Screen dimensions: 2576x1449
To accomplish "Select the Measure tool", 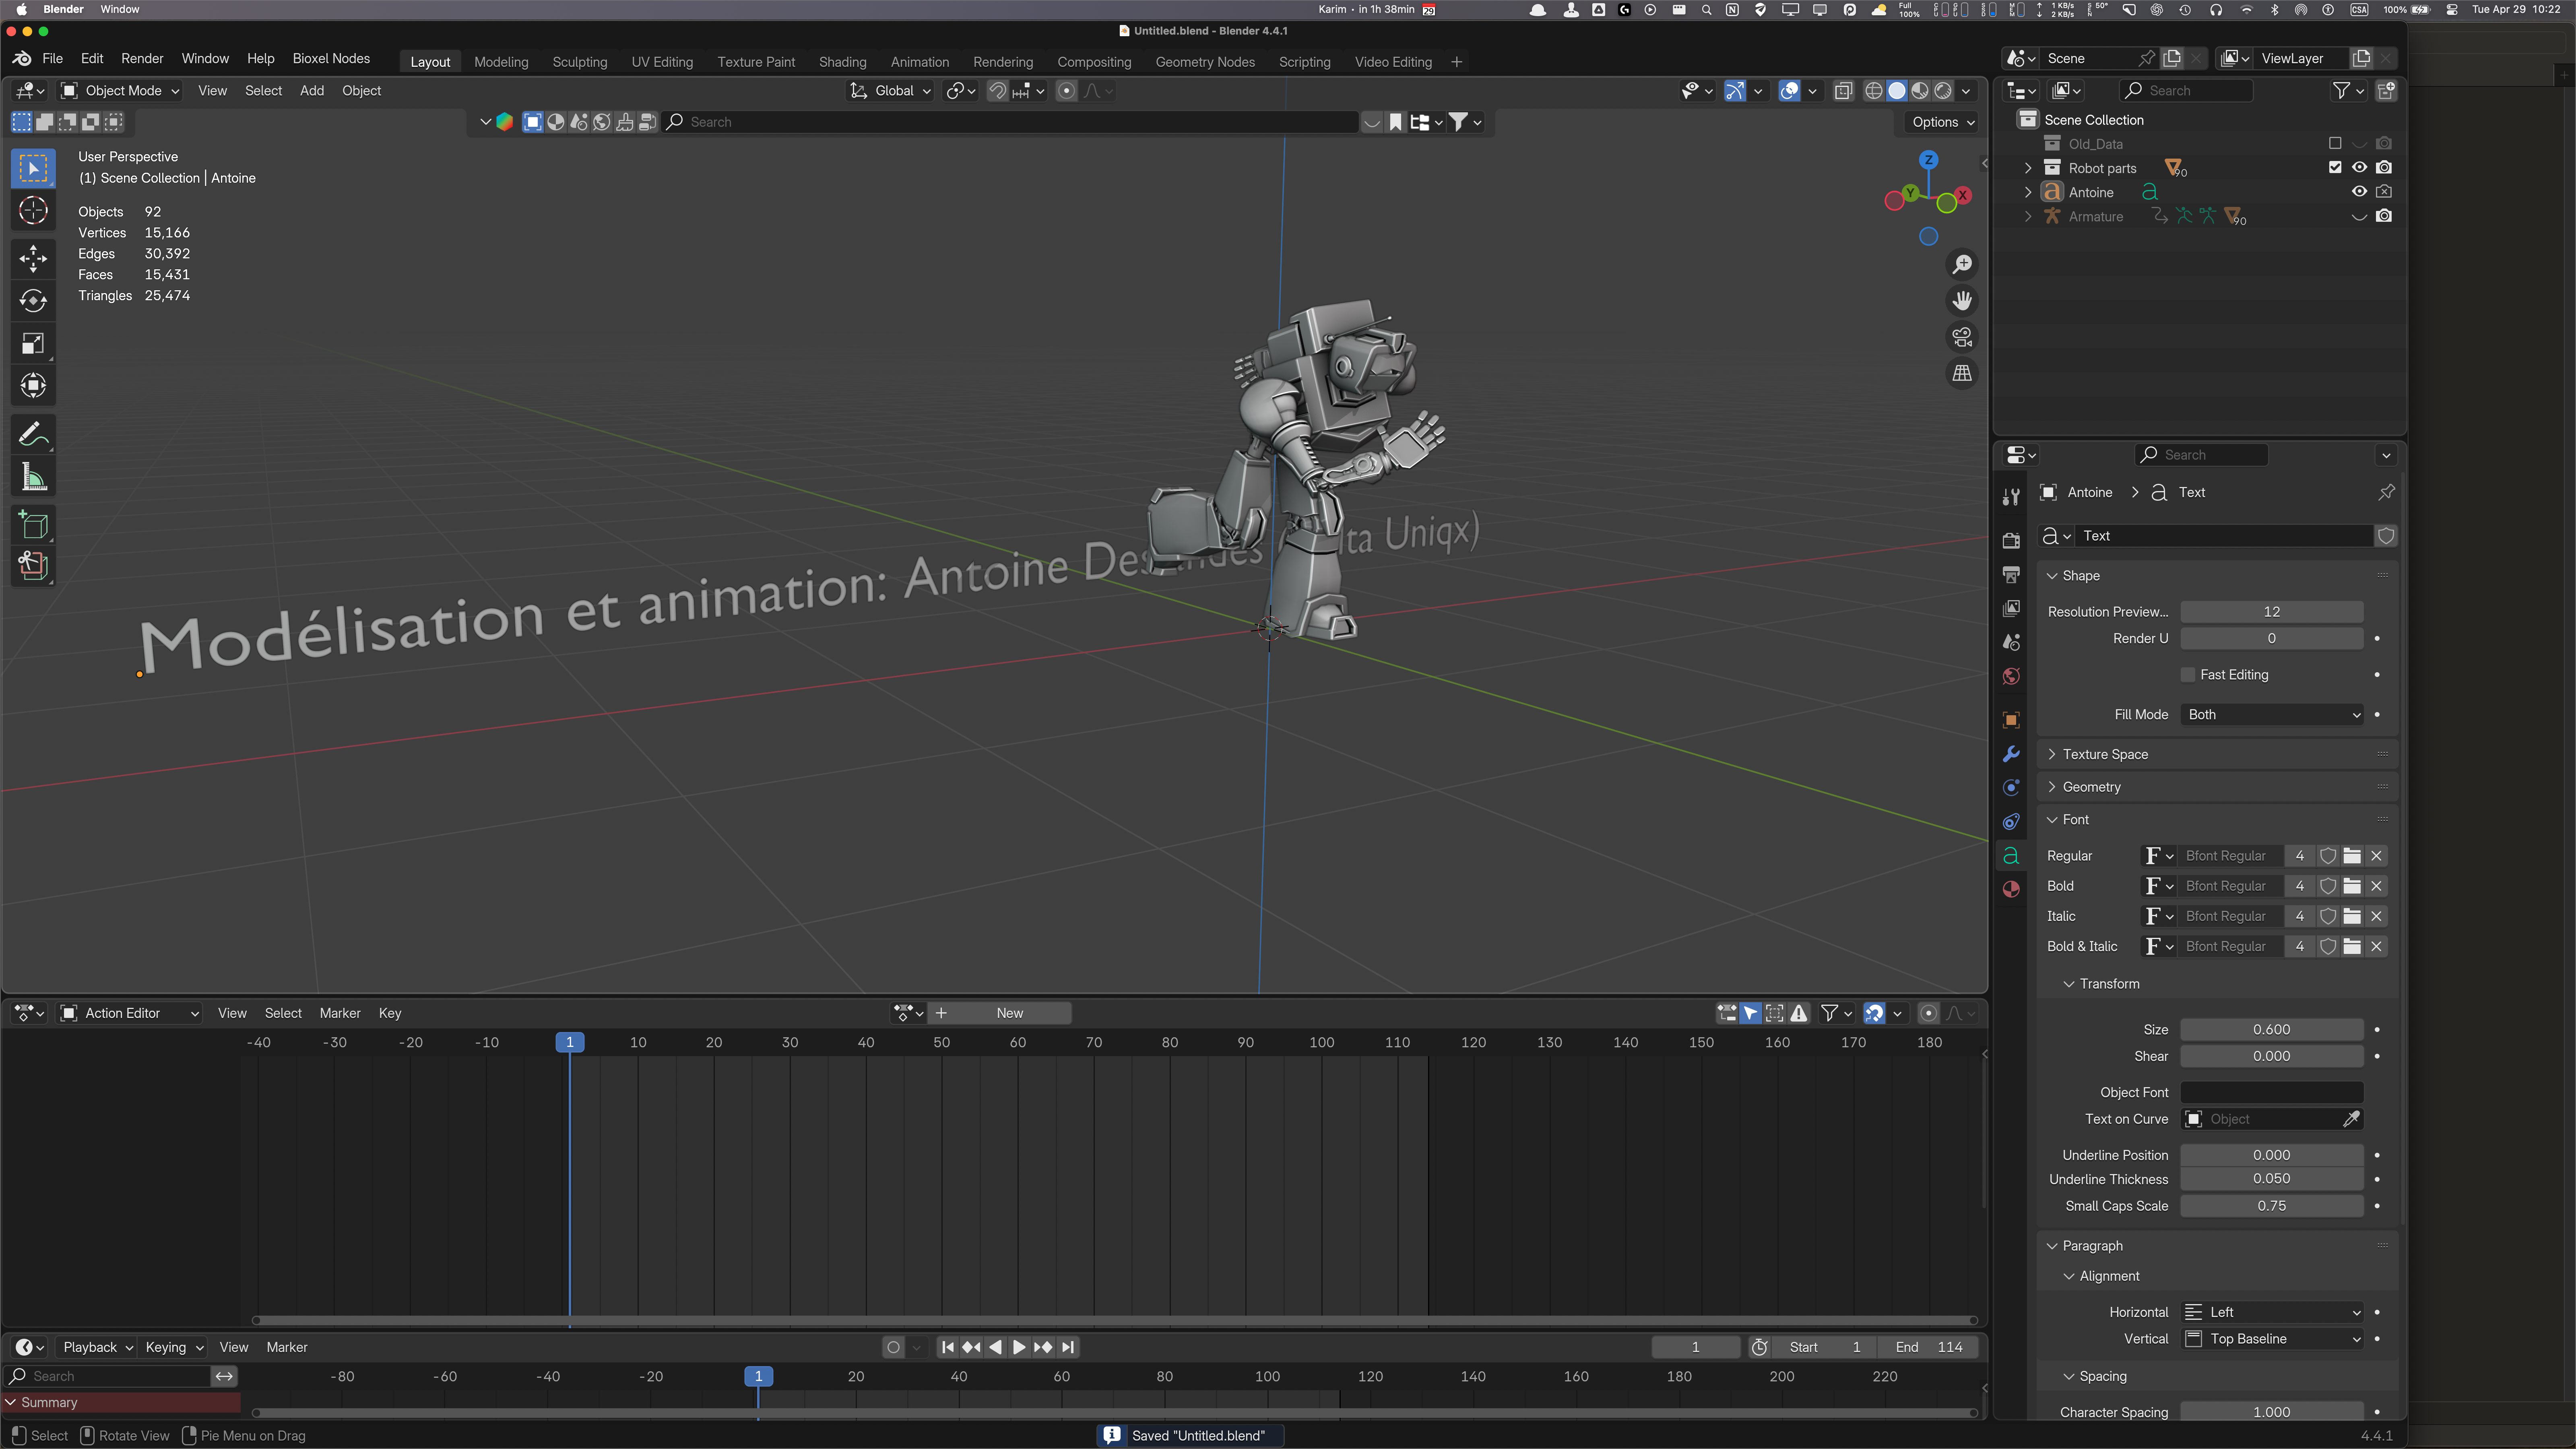I will point(33,477).
